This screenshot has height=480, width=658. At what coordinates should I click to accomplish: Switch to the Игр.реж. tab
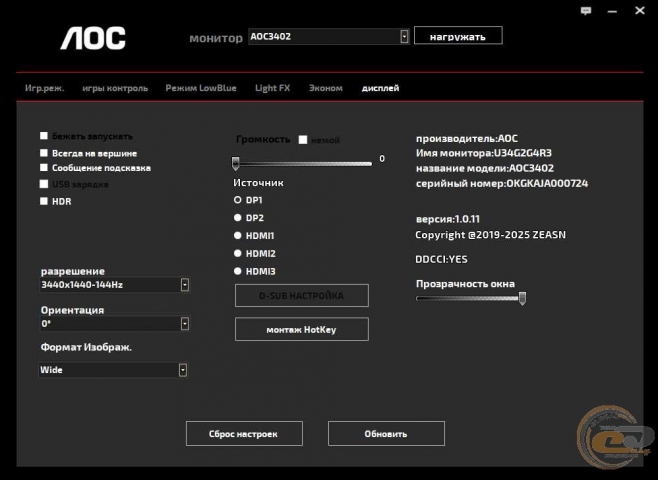click(44, 88)
